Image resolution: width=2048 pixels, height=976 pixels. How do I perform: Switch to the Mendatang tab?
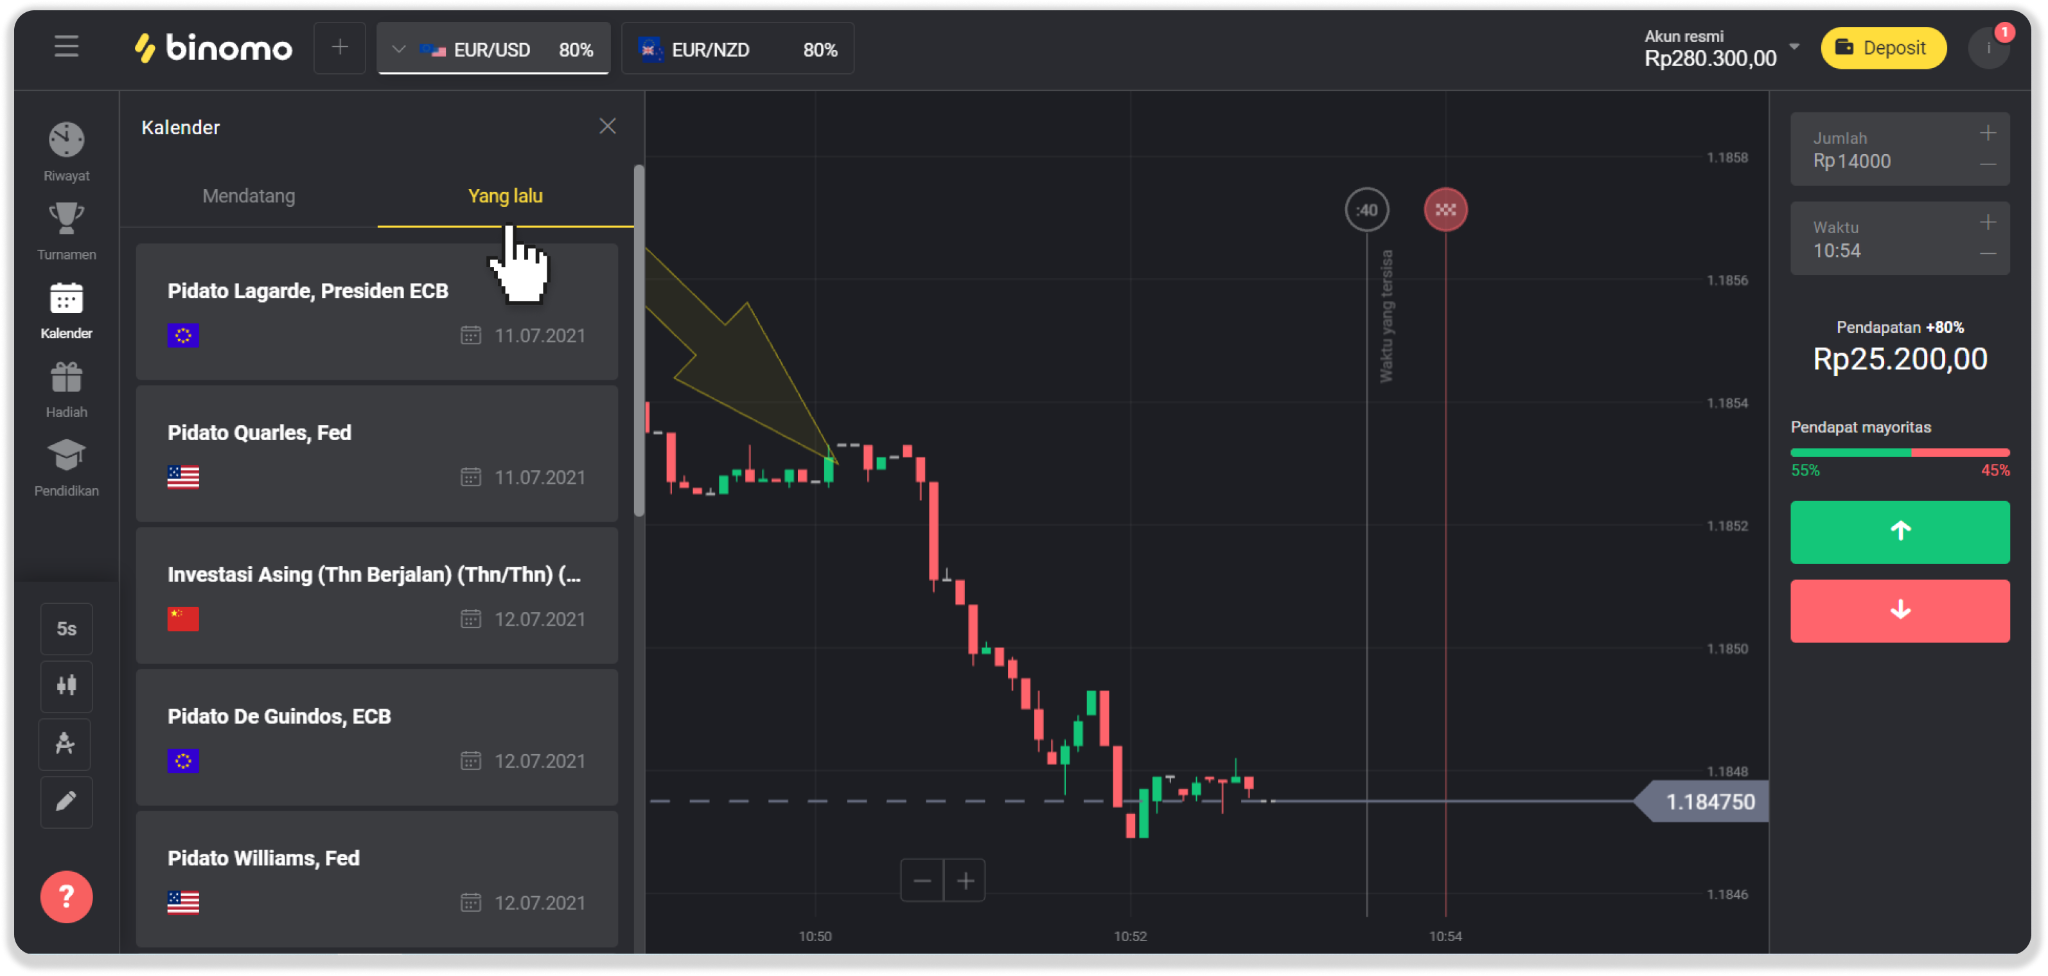(249, 196)
